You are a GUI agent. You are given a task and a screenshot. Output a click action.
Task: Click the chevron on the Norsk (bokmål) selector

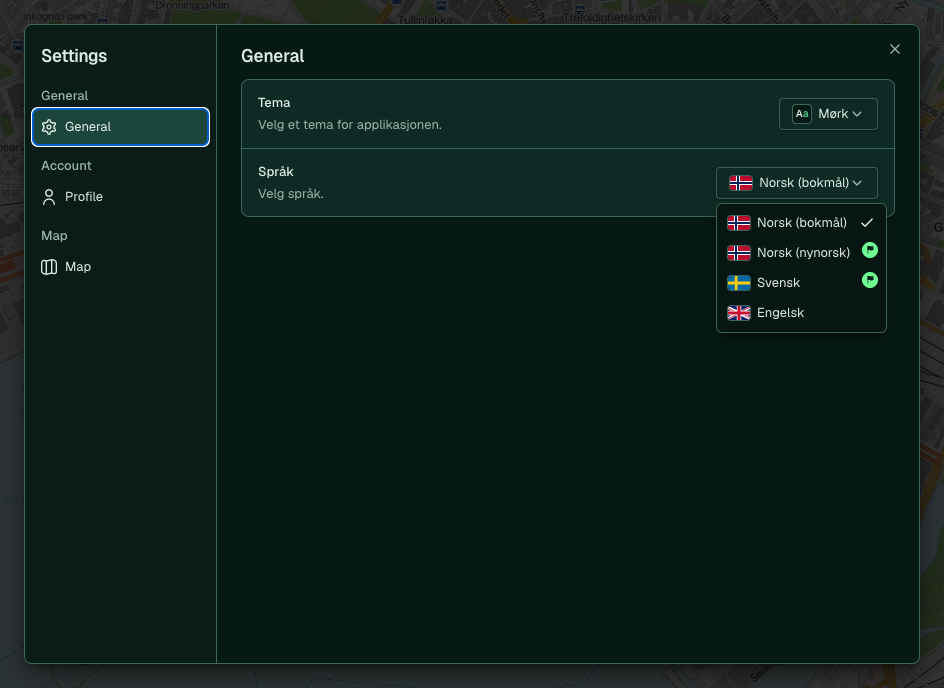[857, 183]
